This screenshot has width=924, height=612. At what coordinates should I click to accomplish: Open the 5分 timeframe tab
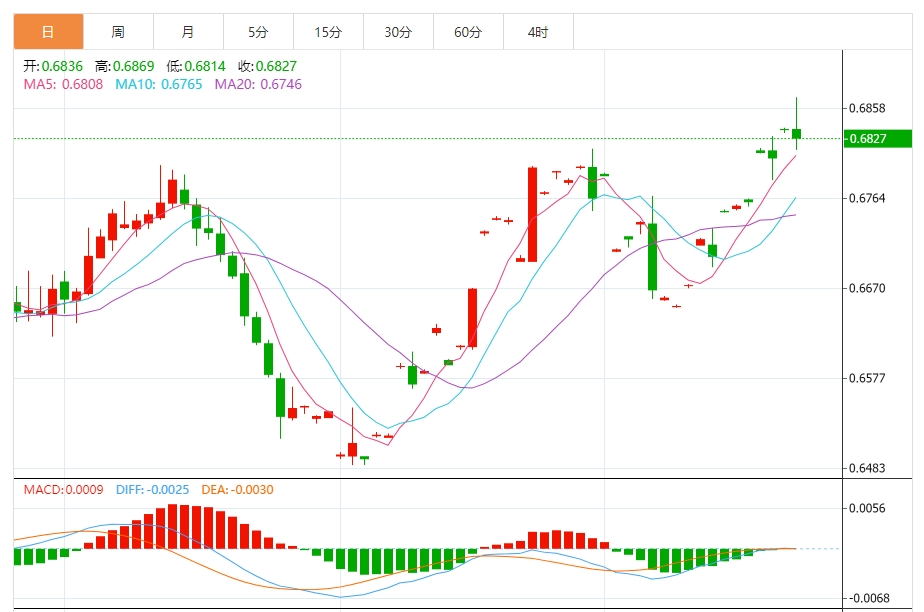[258, 32]
